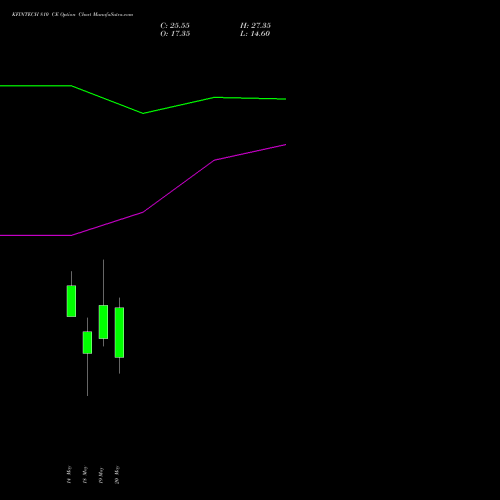The width and height of the screenshot is (500, 500).
Task: Click the 20 May candlestick
Action: pyautogui.click(x=119, y=332)
